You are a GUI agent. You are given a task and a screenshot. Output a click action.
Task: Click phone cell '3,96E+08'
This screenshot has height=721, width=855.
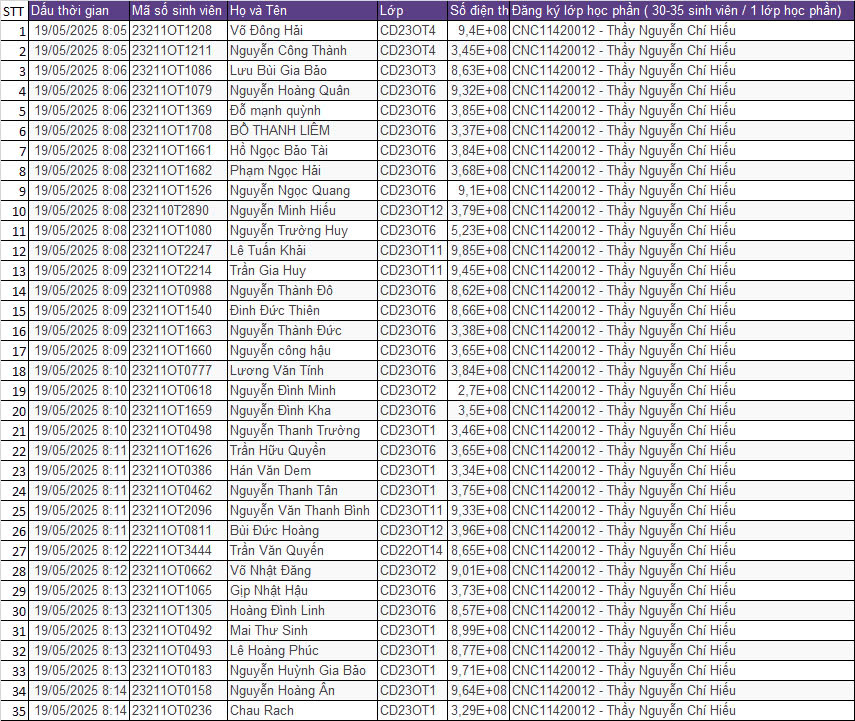coord(478,531)
